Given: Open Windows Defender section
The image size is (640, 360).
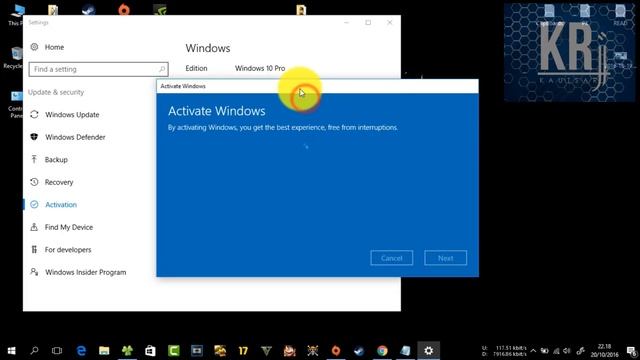Looking at the screenshot, I should click(x=68, y=137).
